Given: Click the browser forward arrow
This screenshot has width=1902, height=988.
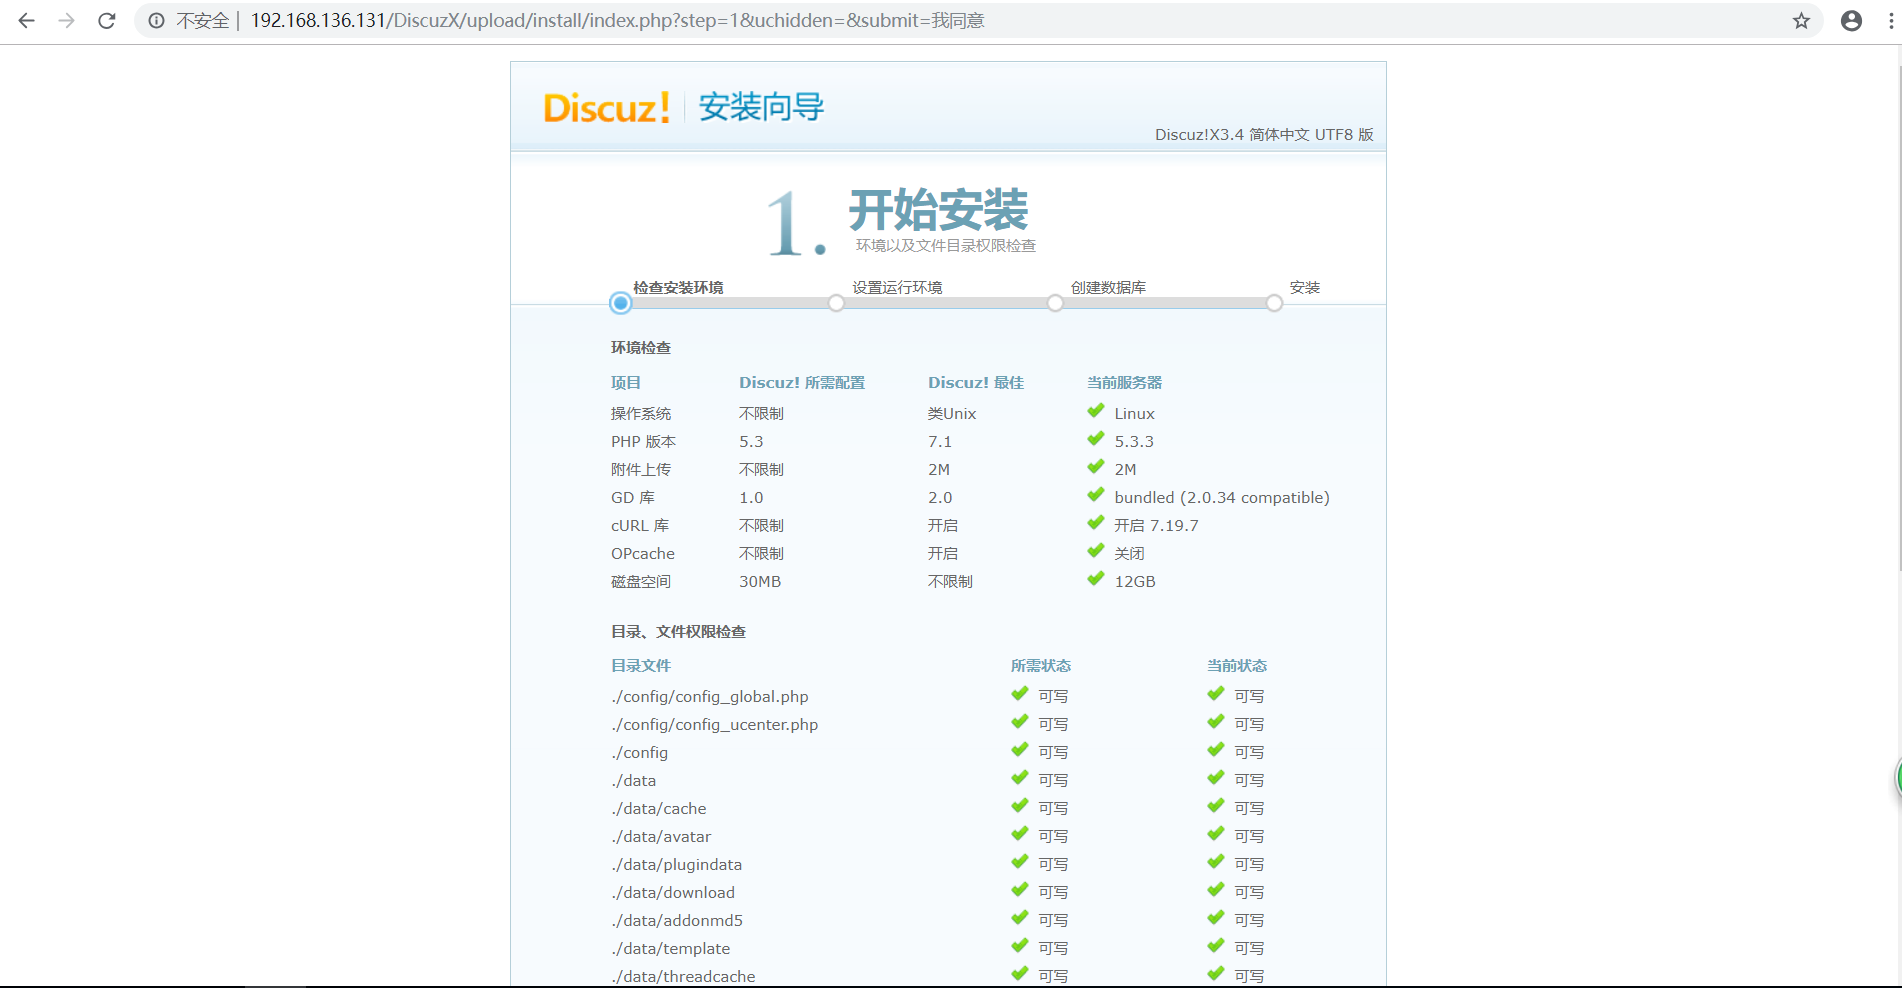Looking at the screenshot, I should point(66,20).
